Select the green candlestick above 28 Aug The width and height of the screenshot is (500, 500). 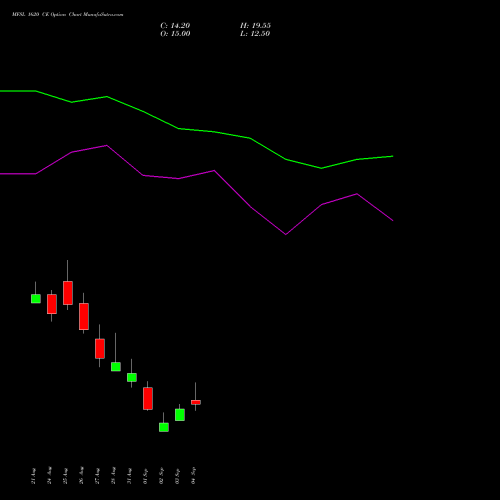tap(116, 367)
